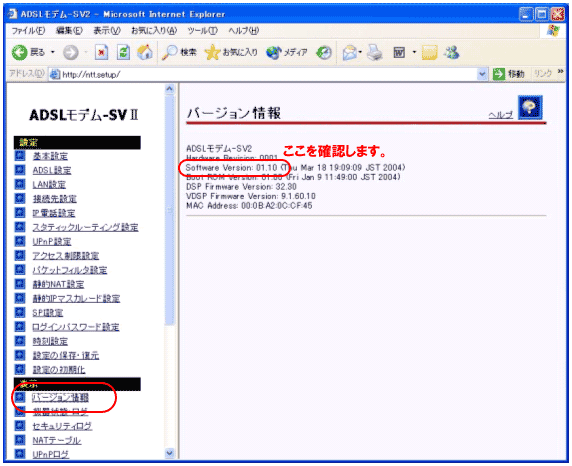This screenshot has width=572, height=466.
Task: Open the ログインパスワード設定 link
Action: click(x=76, y=327)
